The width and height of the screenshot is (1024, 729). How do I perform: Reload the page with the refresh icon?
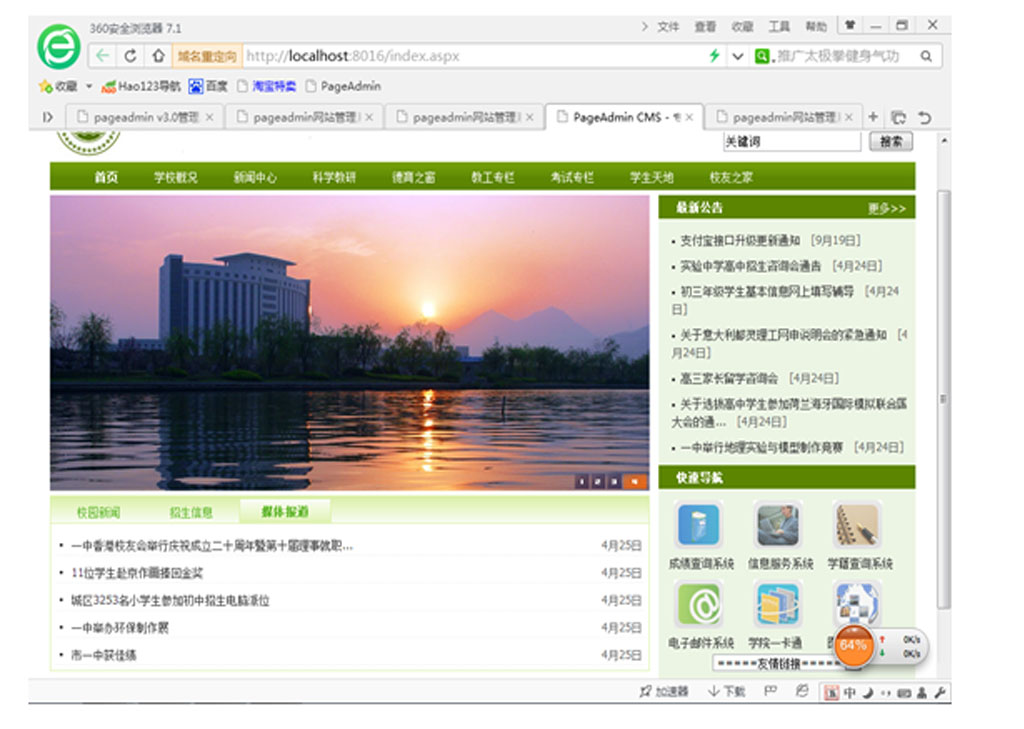coord(130,56)
